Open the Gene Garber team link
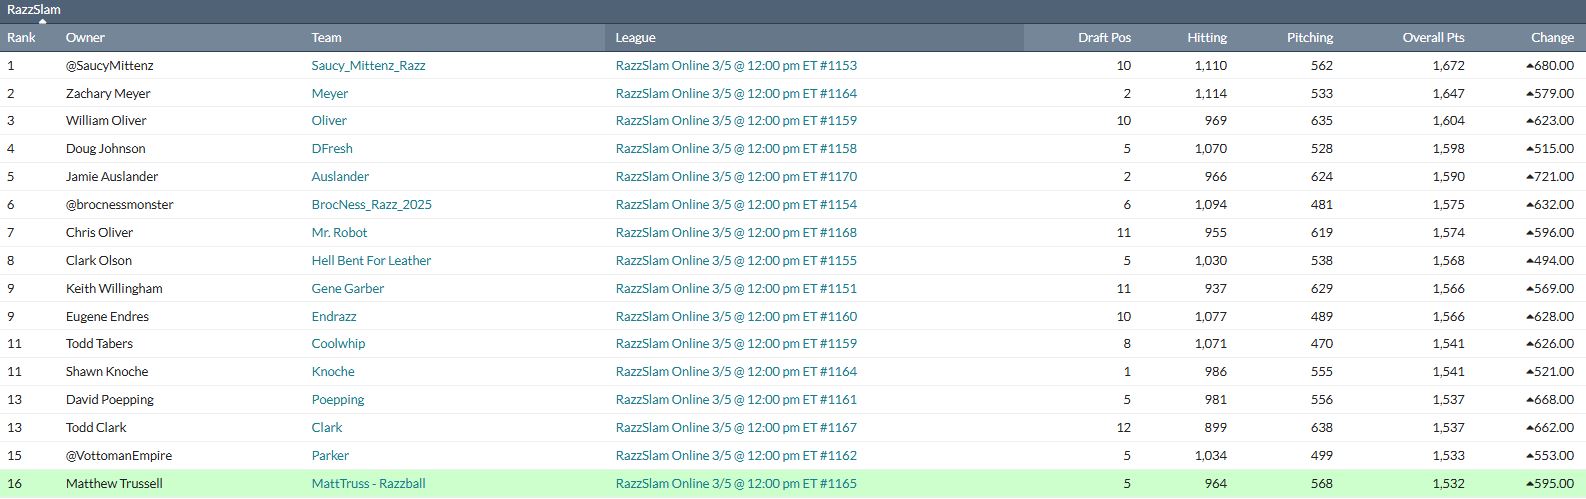 348,288
